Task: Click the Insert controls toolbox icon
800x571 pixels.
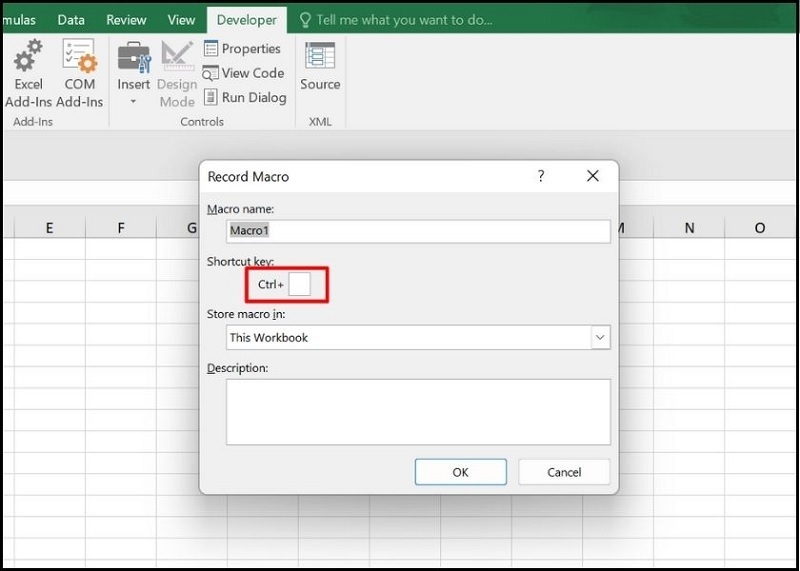Action: [x=133, y=56]
